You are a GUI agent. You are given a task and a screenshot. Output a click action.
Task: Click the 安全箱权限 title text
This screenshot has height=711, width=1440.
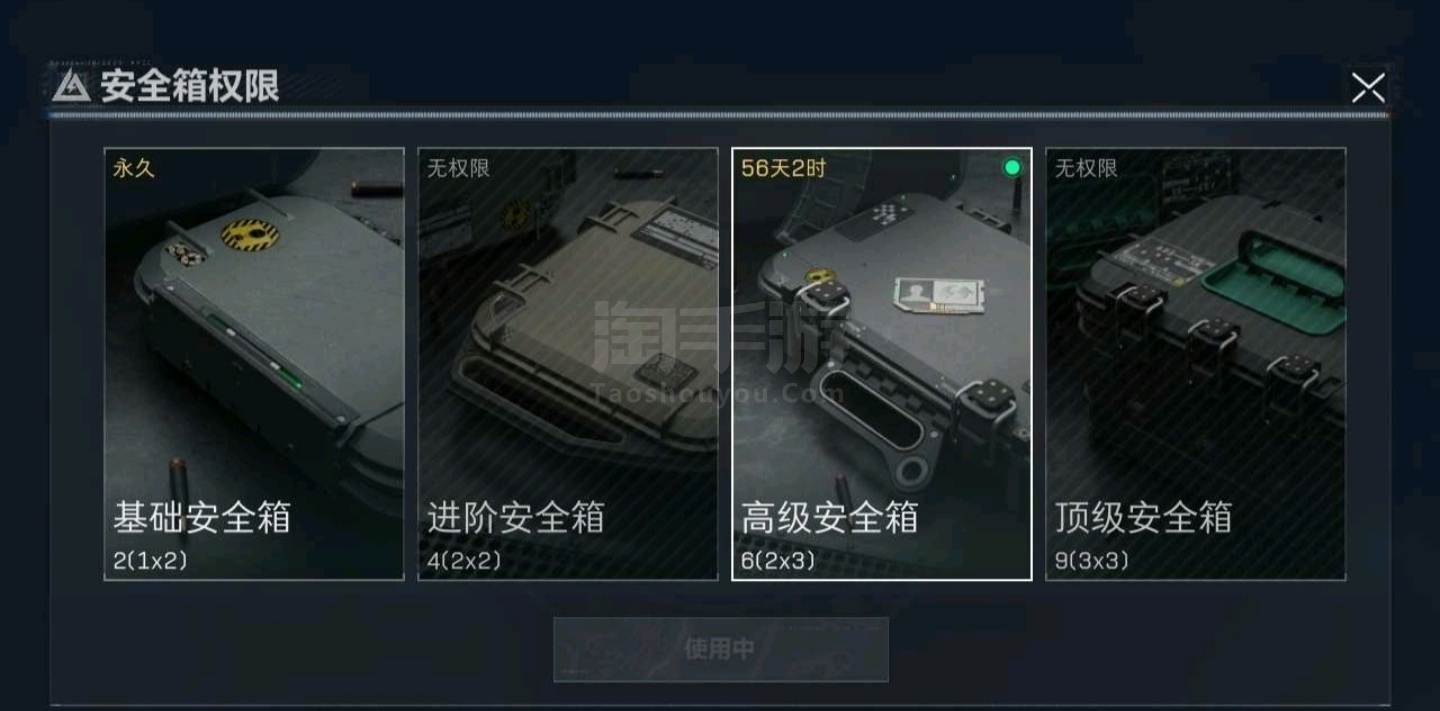click(189, 87)
